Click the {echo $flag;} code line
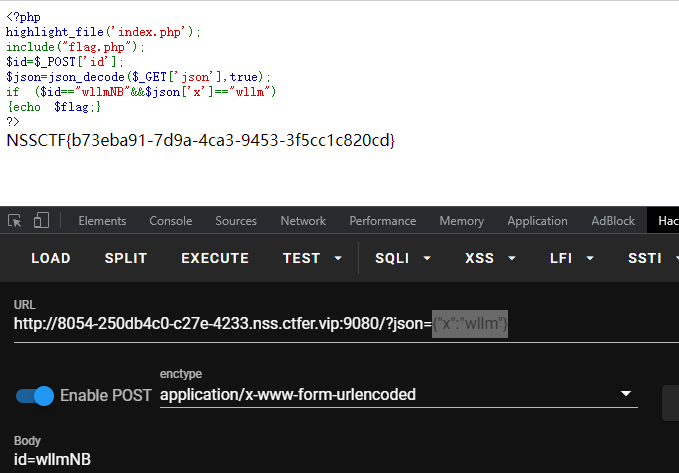 (x=54, y=107)
